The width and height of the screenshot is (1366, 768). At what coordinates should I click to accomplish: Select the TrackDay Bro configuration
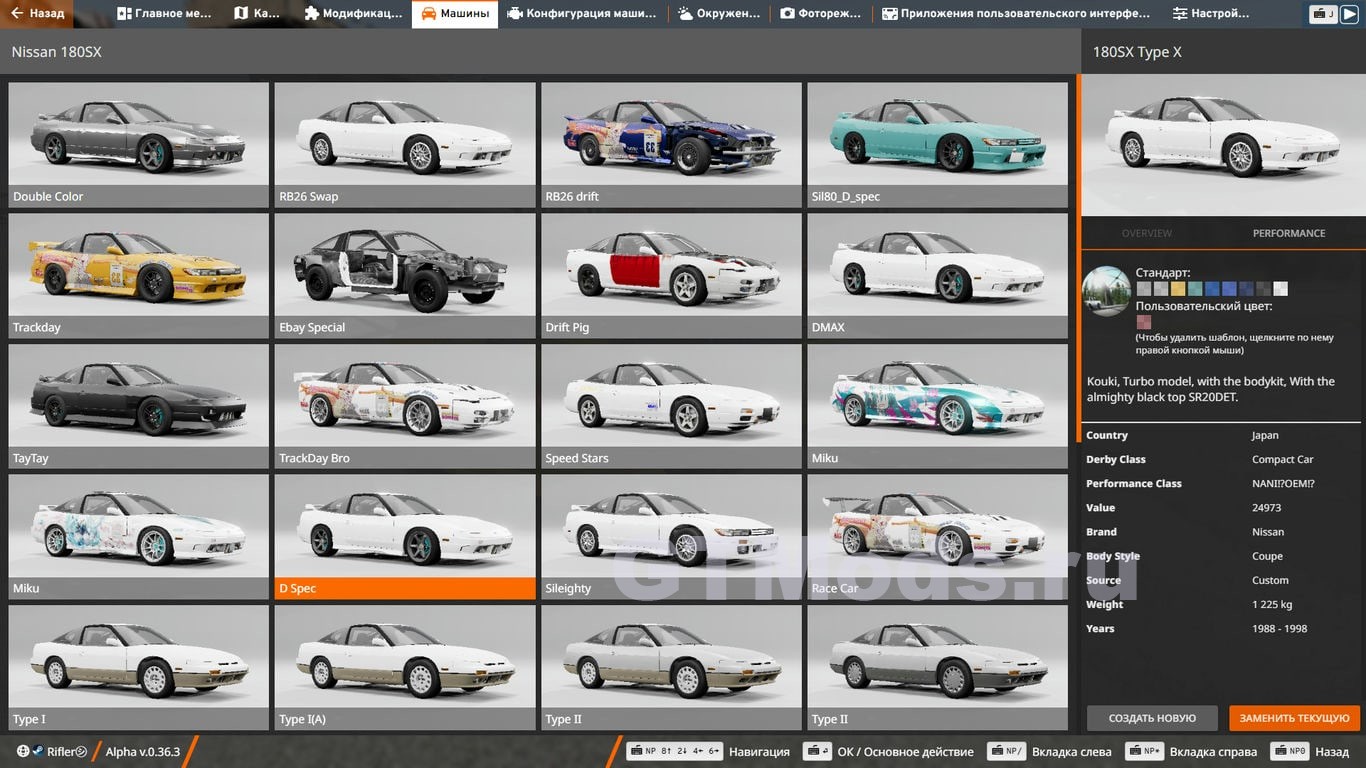[x=405, y=406]
